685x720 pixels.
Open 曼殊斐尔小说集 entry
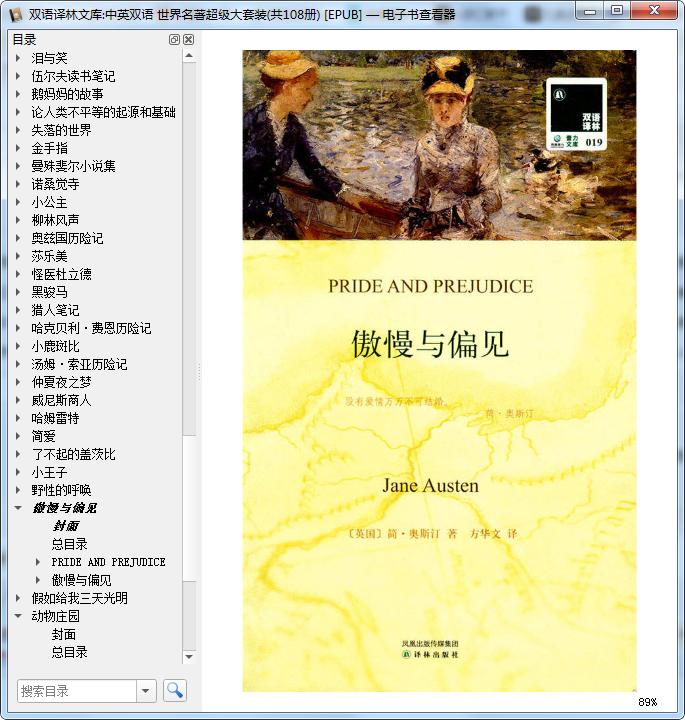tap(73, 166)
